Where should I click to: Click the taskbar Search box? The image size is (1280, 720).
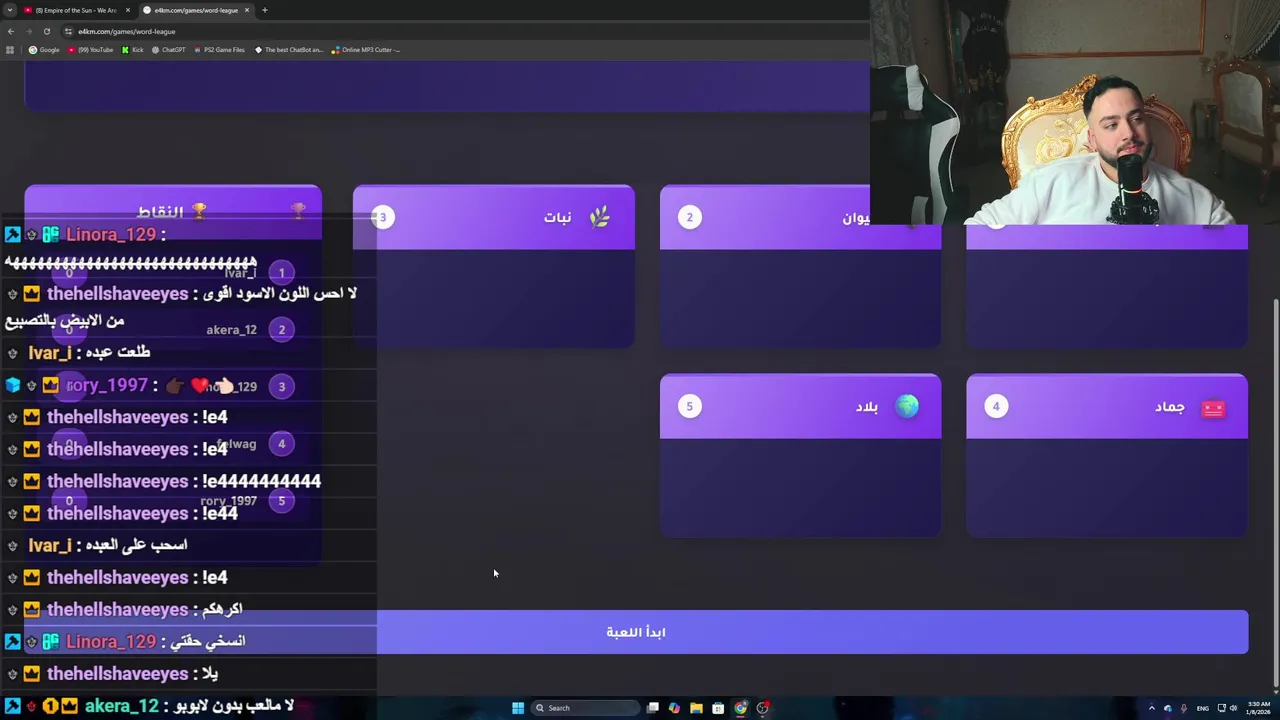pos(585,708)
